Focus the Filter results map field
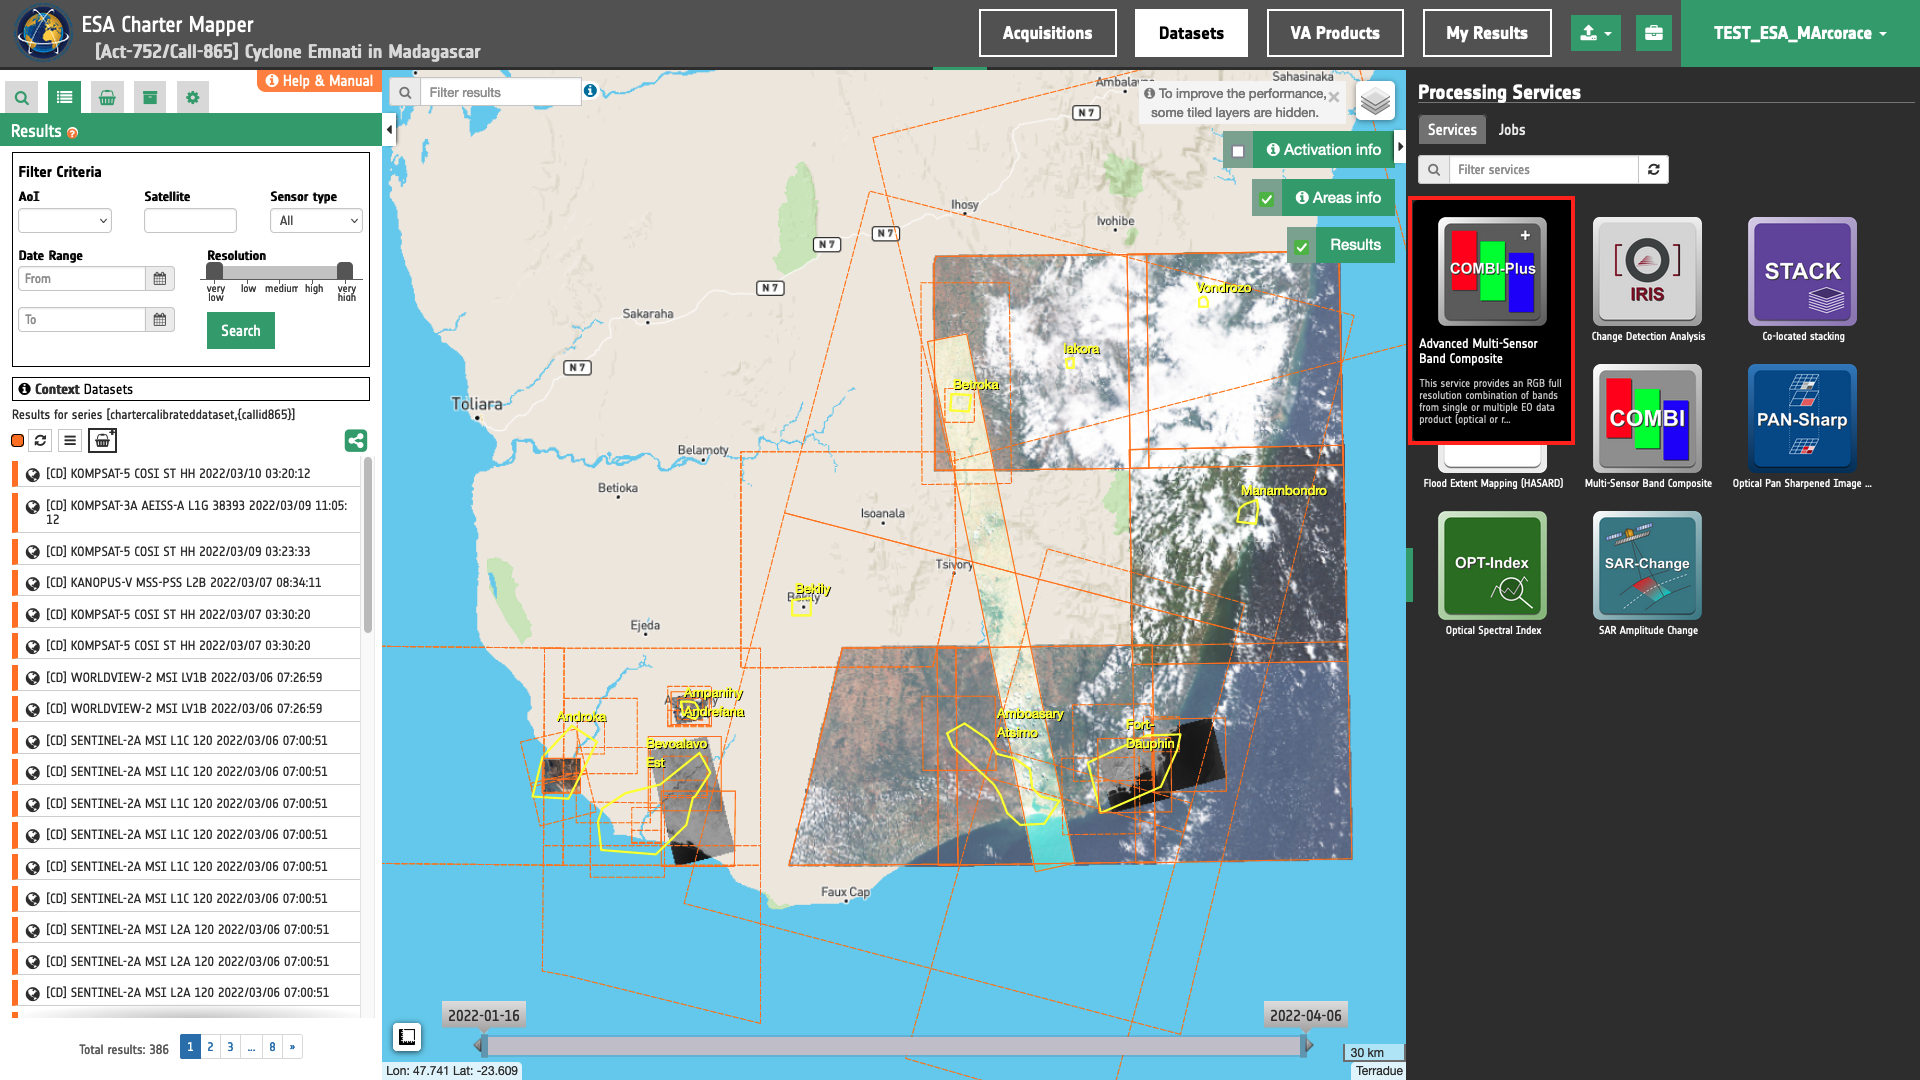This screenshot has height=1080, width=1920. click(x=500, y=92)
